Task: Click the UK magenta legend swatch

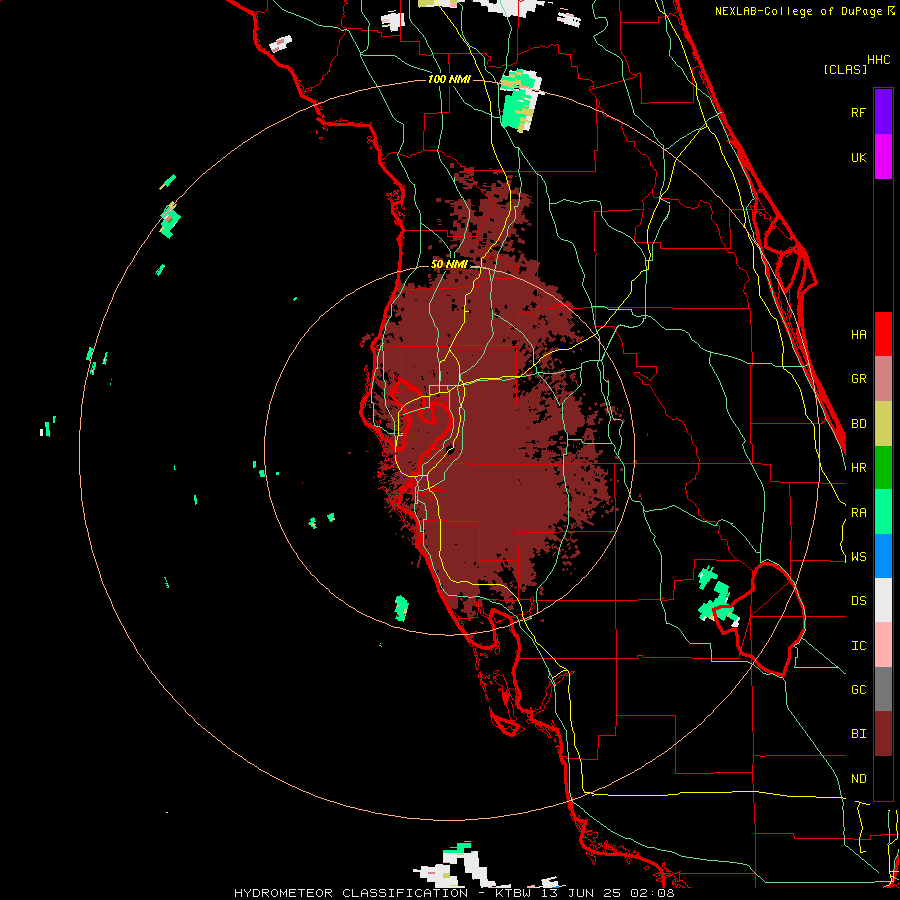Action: [x=883, y=157]
